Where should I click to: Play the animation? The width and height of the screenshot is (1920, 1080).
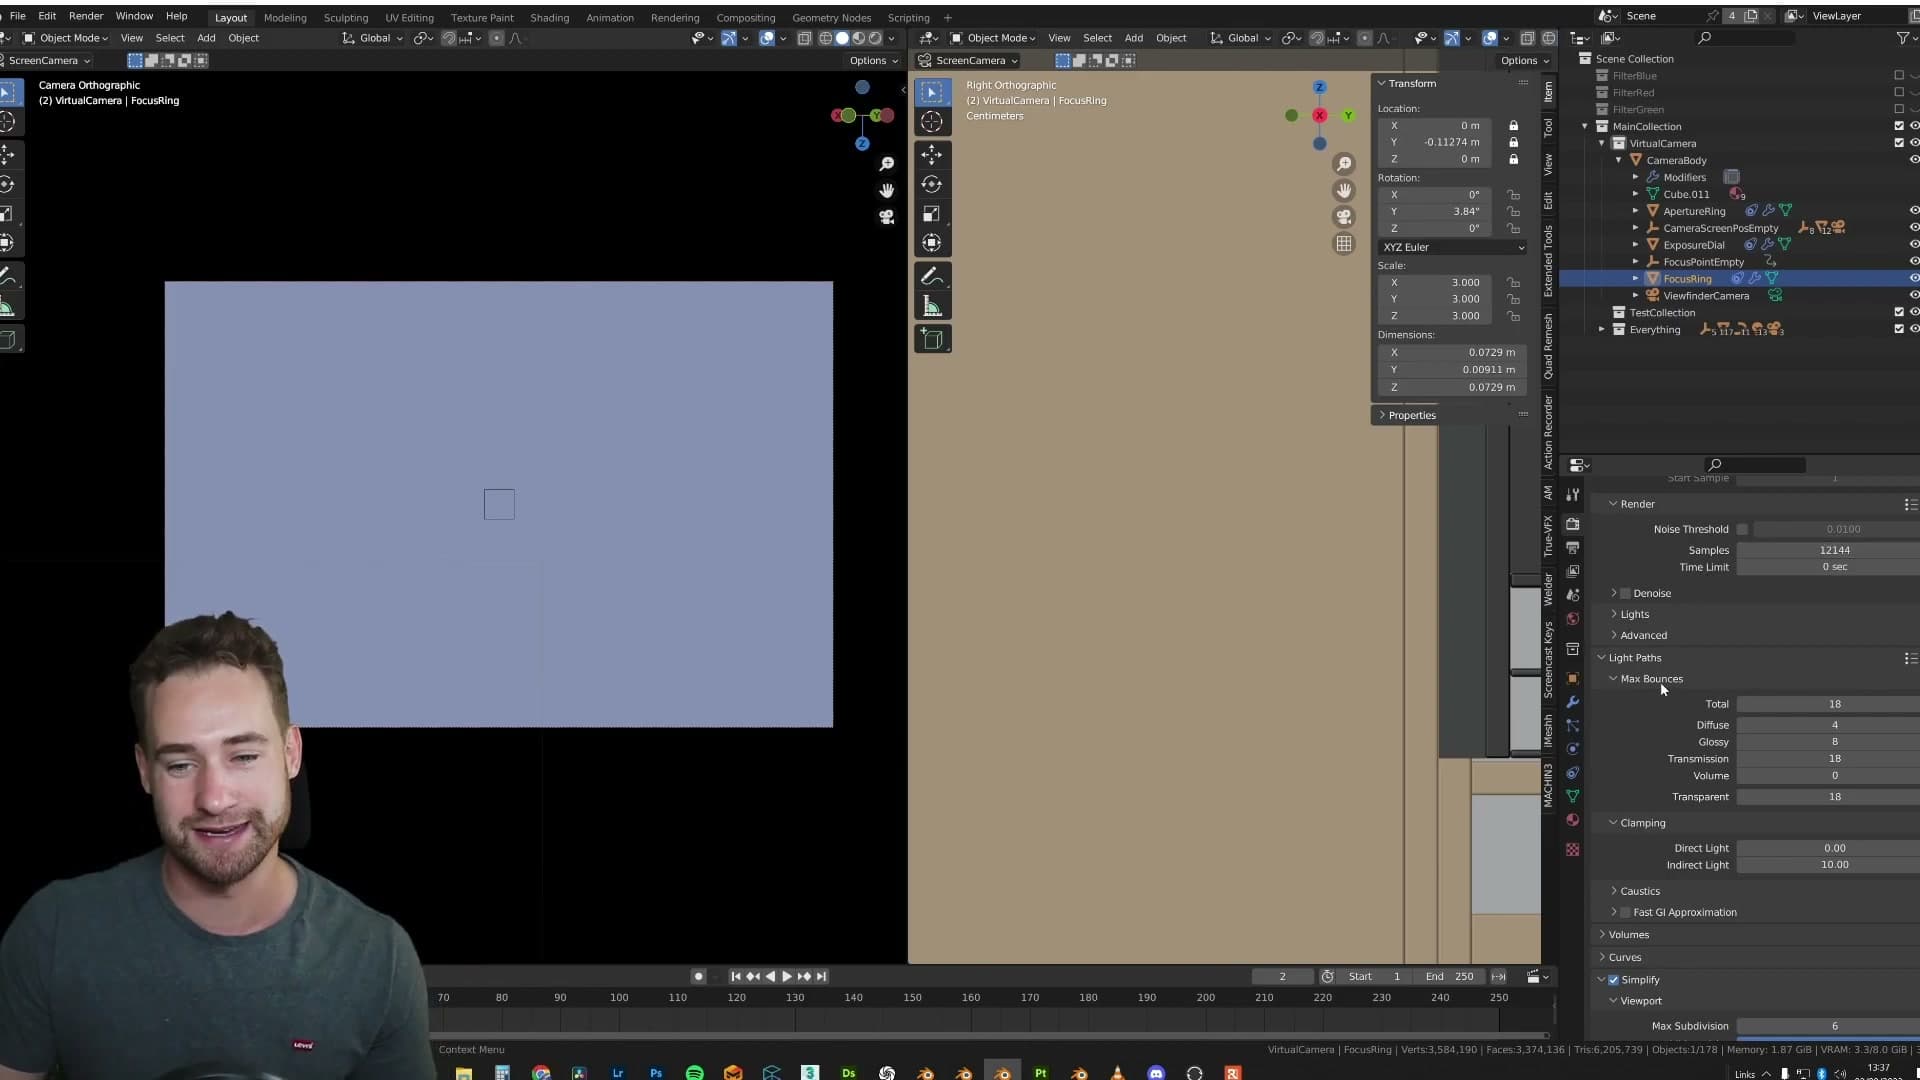click(x=787, y=977)
